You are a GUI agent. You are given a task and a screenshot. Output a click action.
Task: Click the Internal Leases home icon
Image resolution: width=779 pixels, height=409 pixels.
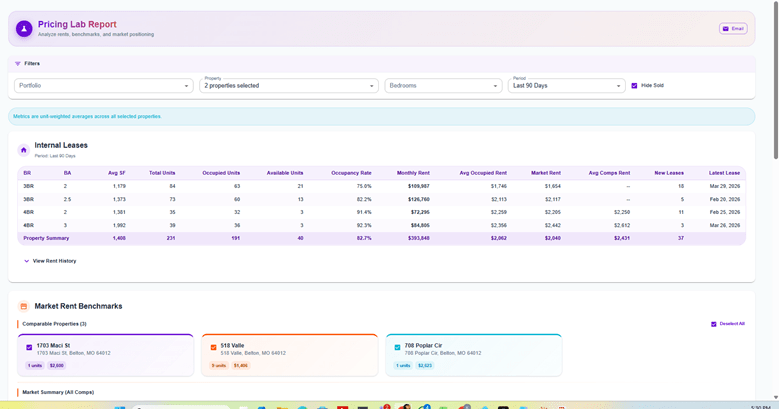24,150
